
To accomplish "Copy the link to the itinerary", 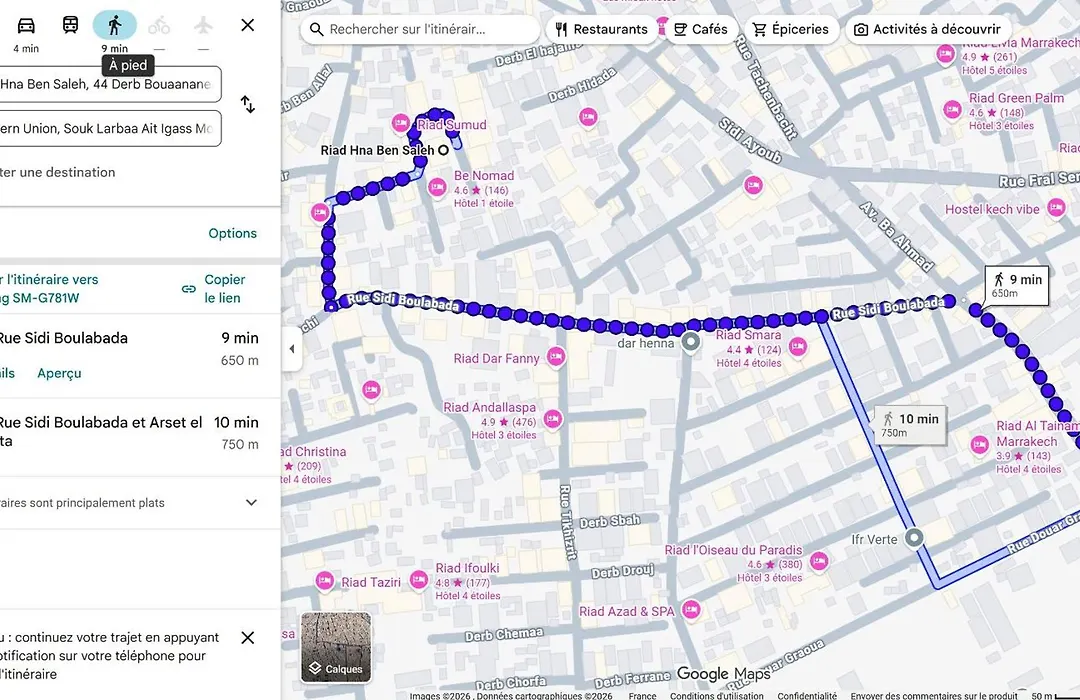I will 213,289.
